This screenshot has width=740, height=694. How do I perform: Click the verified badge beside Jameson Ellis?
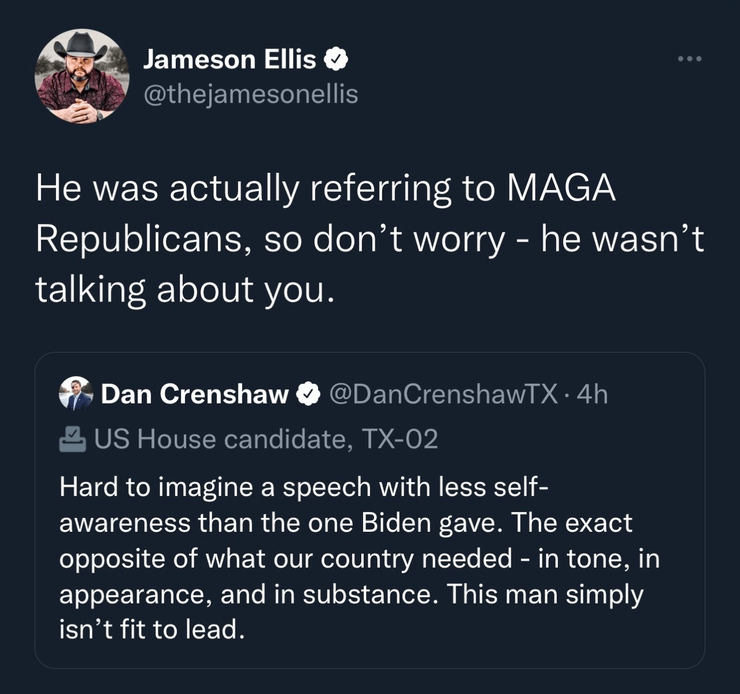(x=335, y=60)
